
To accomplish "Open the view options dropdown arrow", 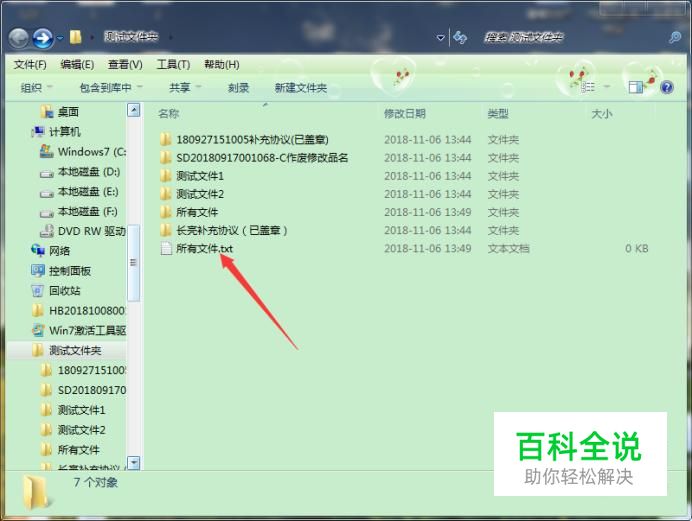I will [x=606, y=87].
